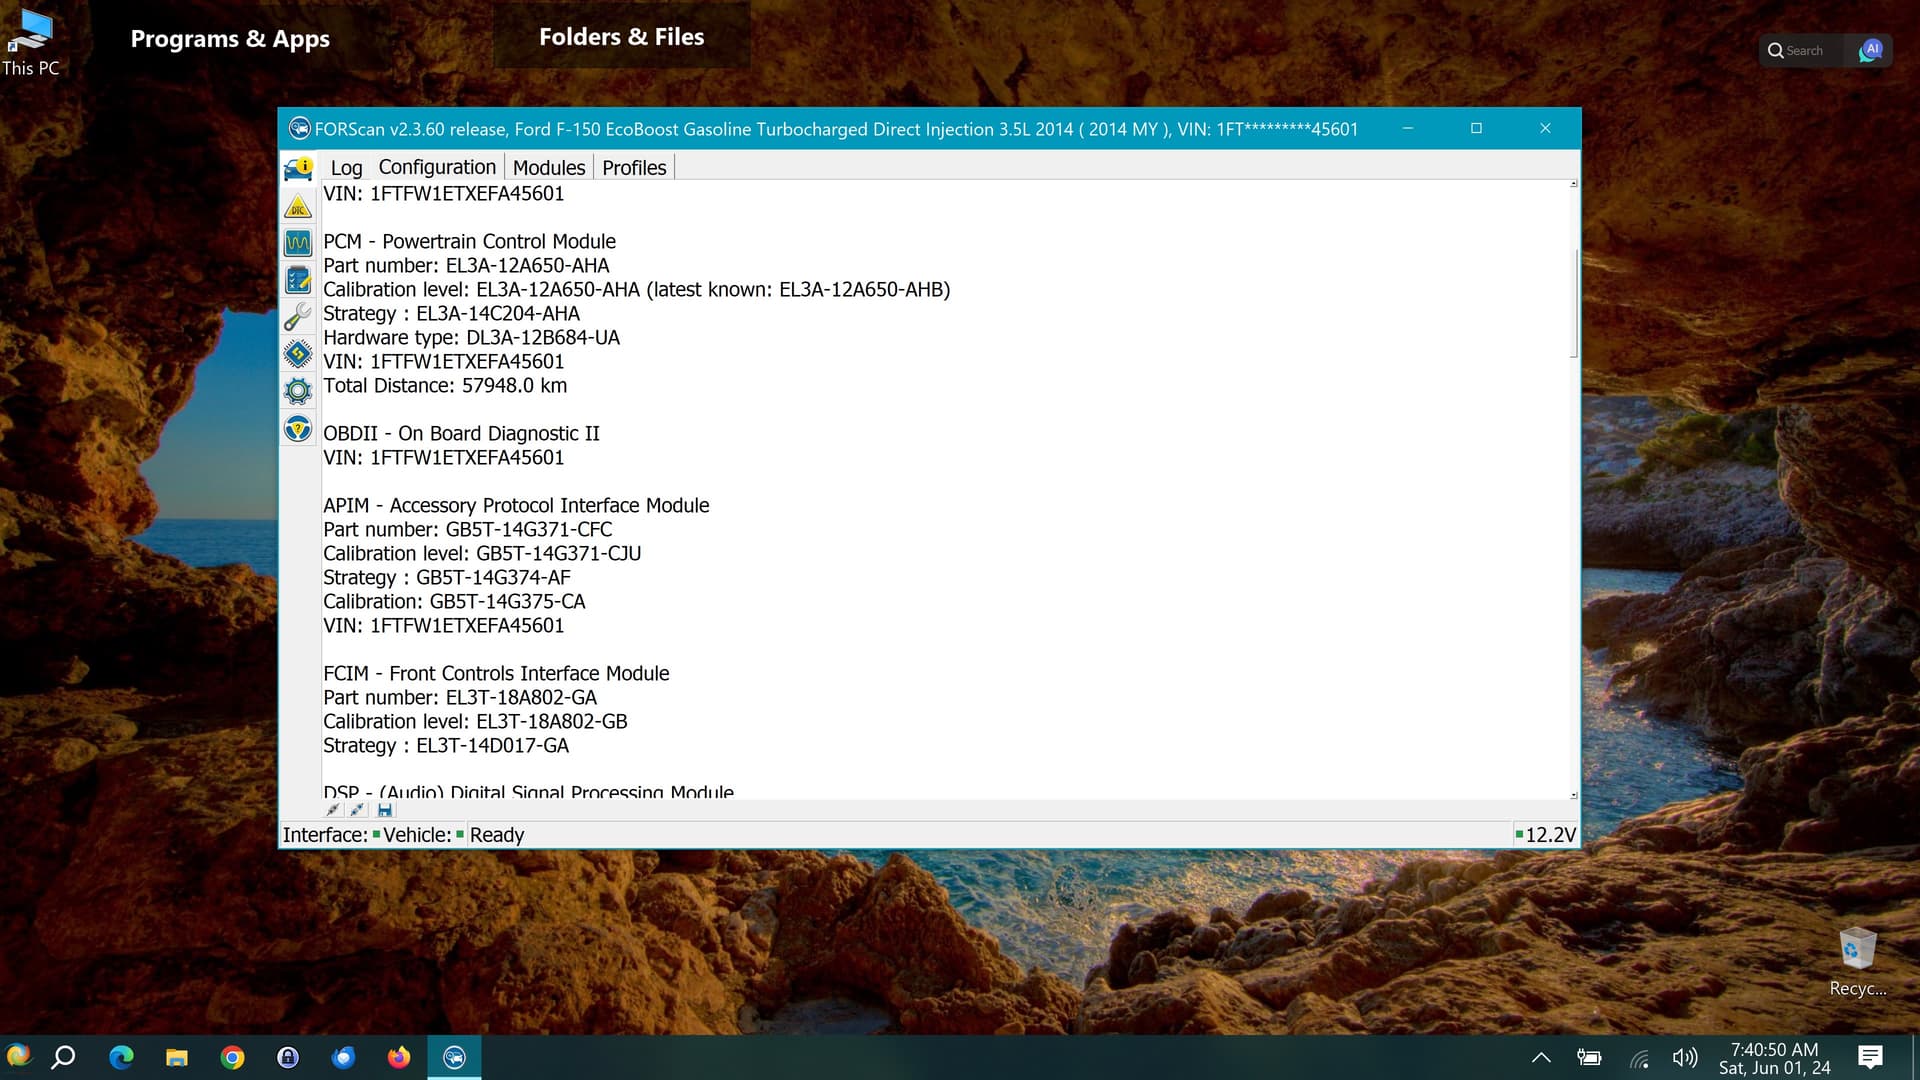
Task: Open the Vehicle information section icon
Action: [298, 168]
